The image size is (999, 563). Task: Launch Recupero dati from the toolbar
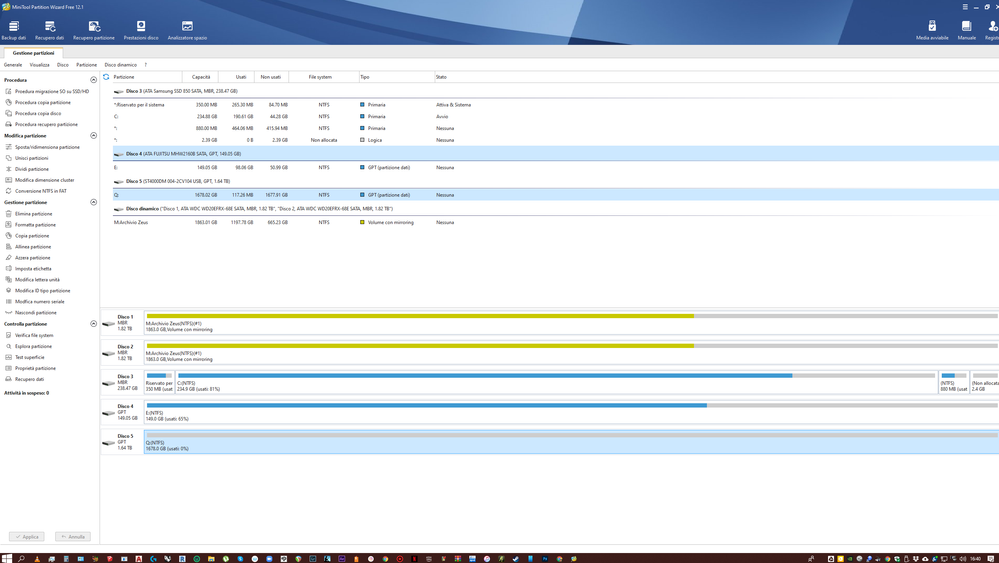point(50,30)
